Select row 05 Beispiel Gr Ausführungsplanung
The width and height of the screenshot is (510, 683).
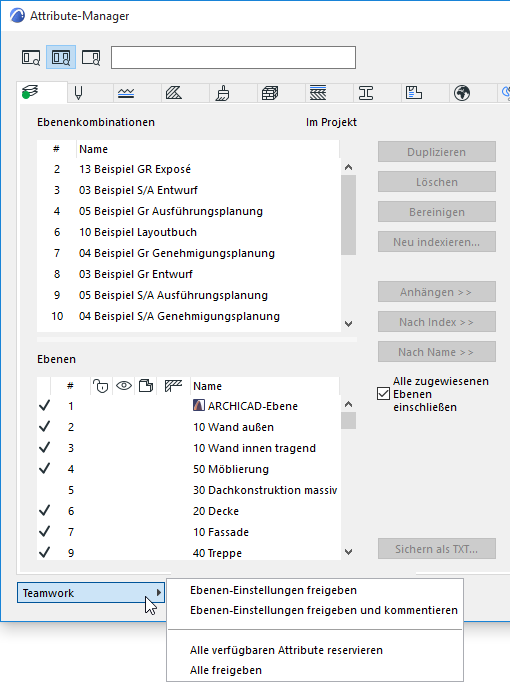pyautogui.click(x=188, y=211)
